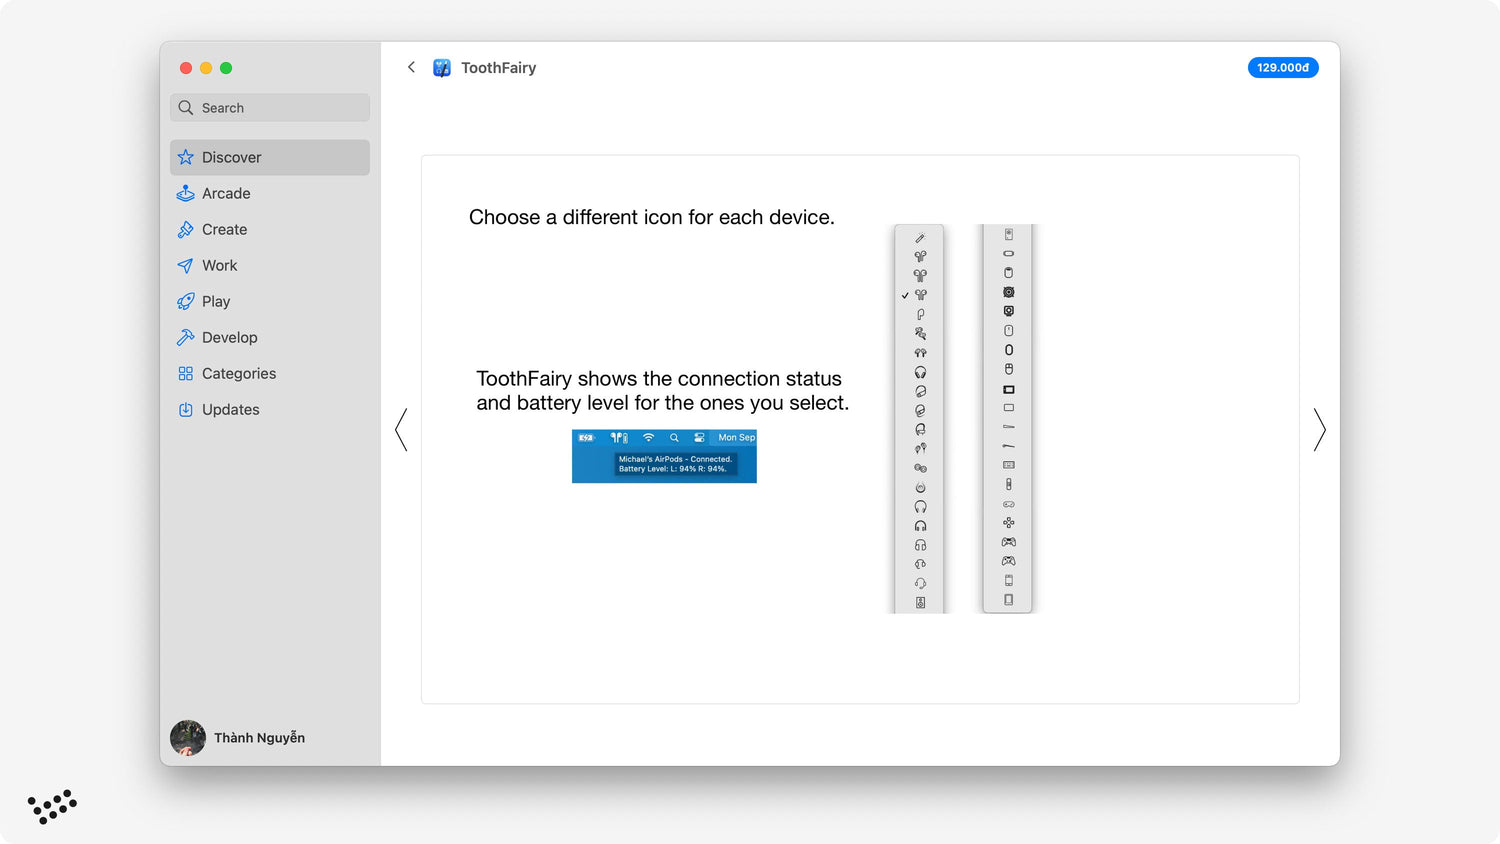Click the Discover star icon
Screen dimensions: 1500x844
[186, 157]
